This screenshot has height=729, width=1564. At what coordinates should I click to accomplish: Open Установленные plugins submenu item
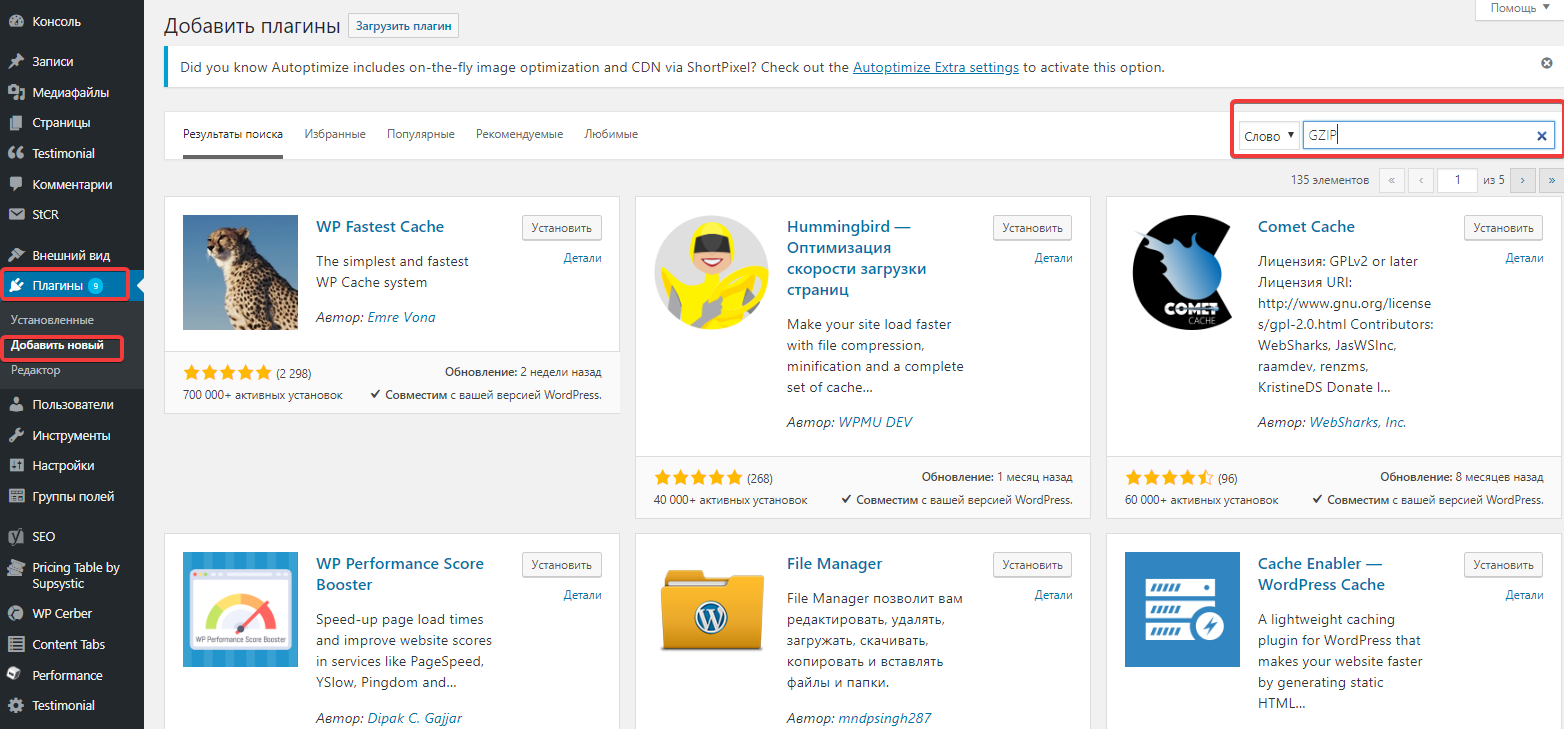coord(52,320)
